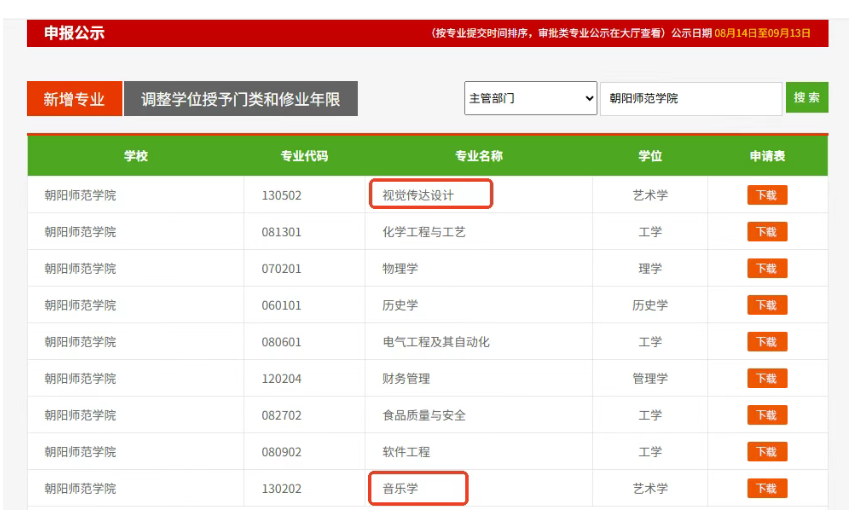Click the search field containing 朝阳师范学院

click(690, 98)
